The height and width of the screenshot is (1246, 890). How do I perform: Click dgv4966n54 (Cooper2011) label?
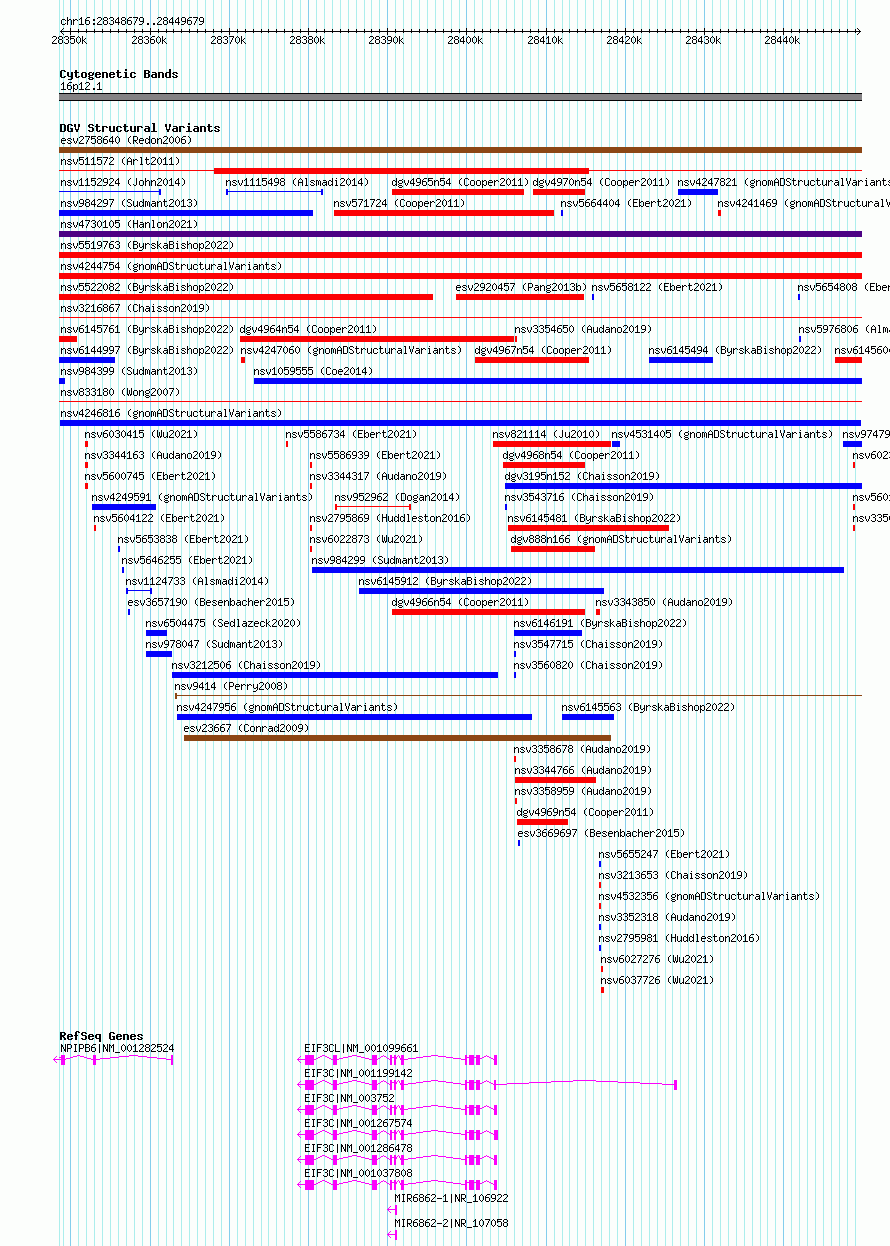point(460,602)
